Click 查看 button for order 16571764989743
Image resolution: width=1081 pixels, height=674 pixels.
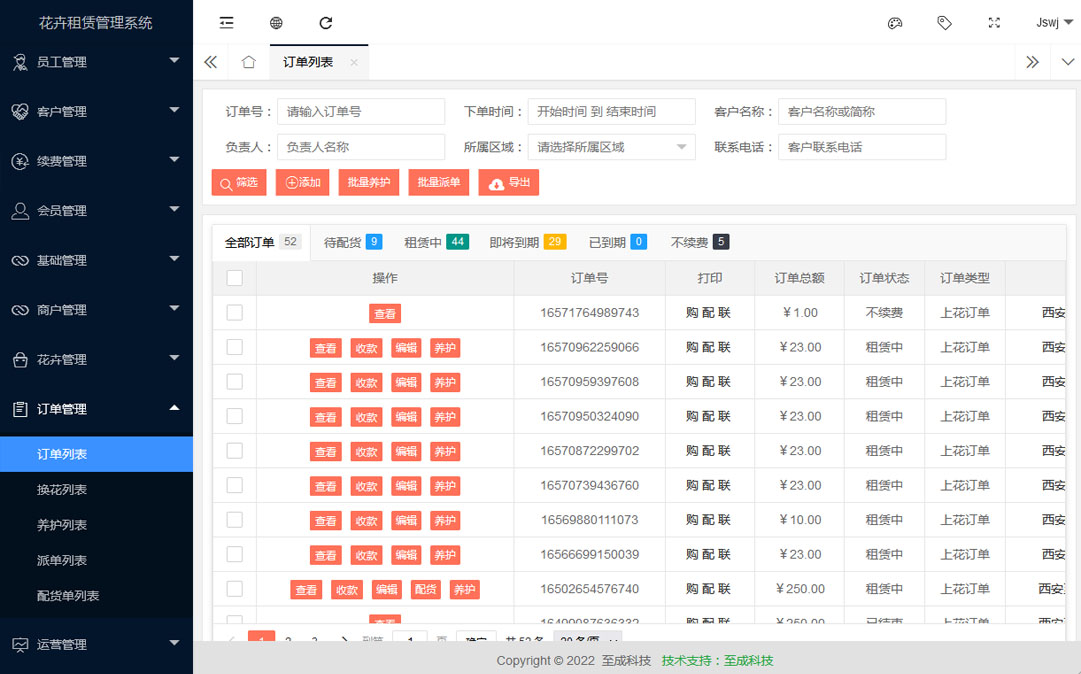pos(385,314)
